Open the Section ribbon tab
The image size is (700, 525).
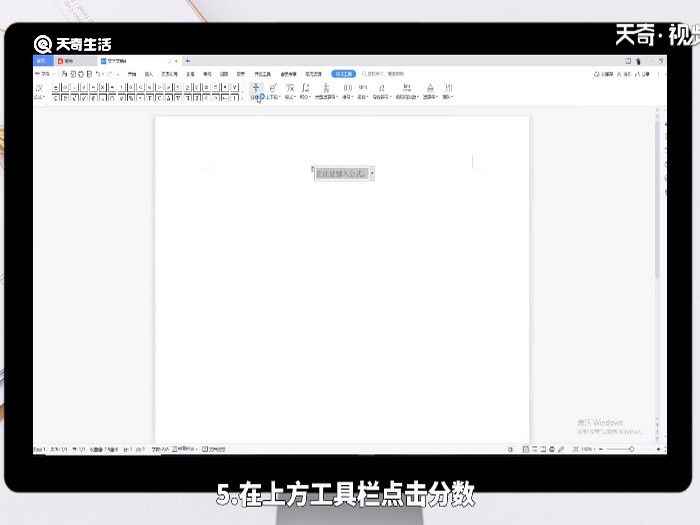(241, 74)
